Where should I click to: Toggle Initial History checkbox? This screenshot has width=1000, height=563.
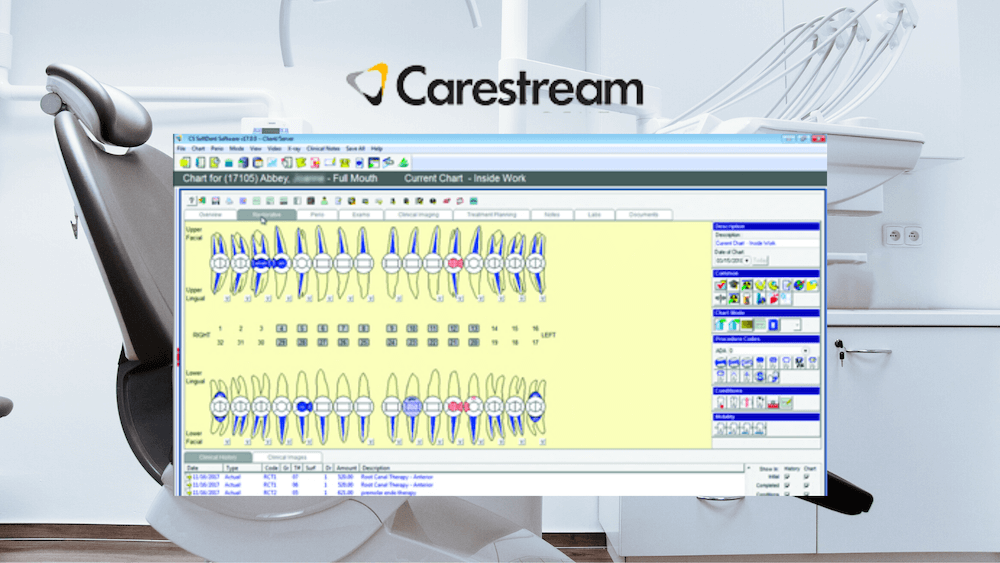click(x=787, y=476)
